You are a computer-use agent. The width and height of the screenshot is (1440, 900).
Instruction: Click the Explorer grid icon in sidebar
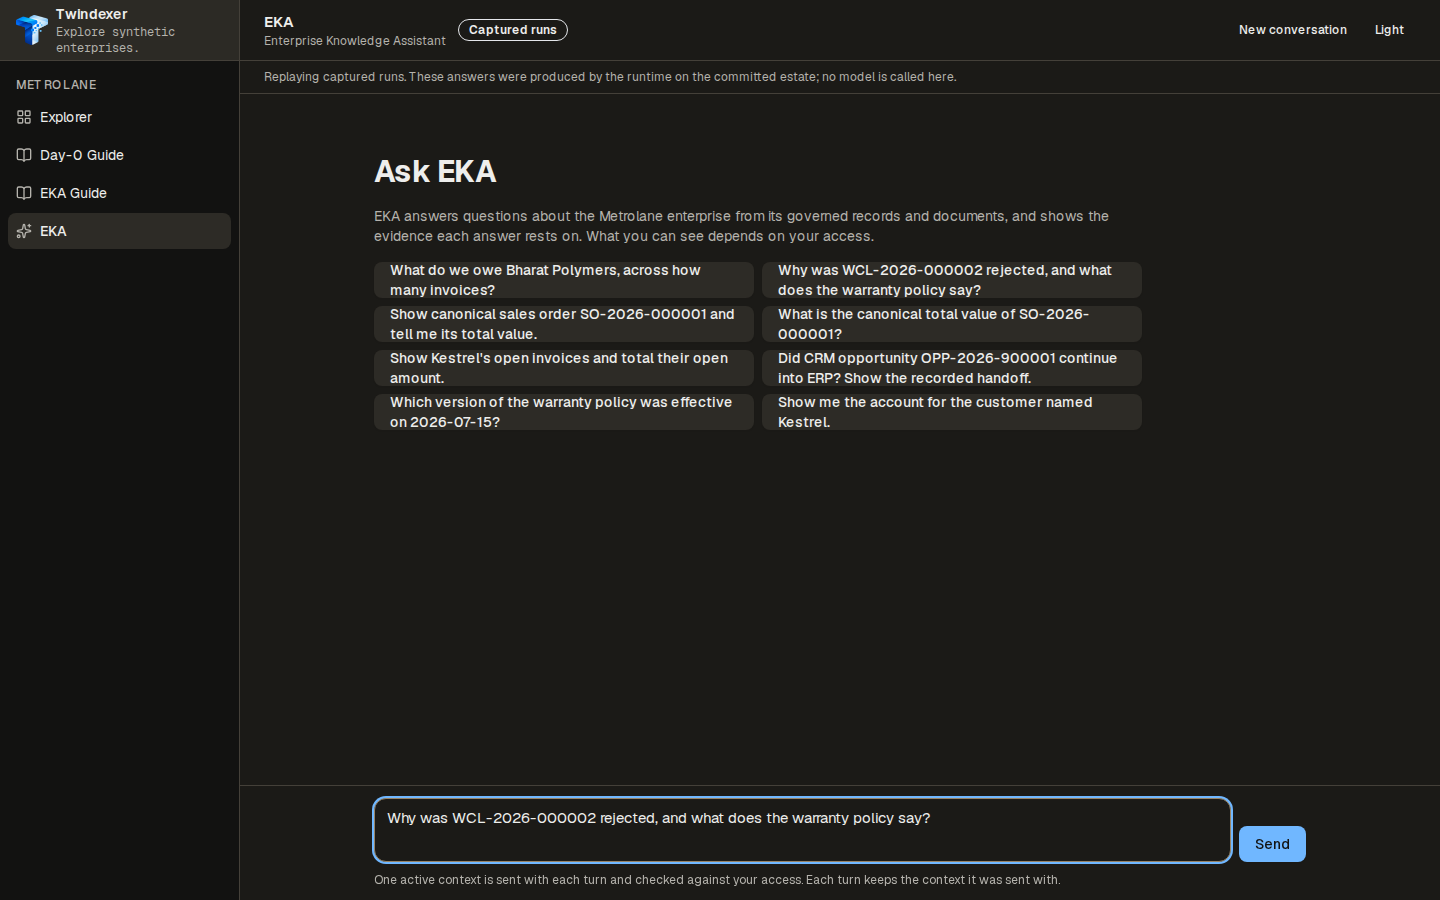(24, 117)
